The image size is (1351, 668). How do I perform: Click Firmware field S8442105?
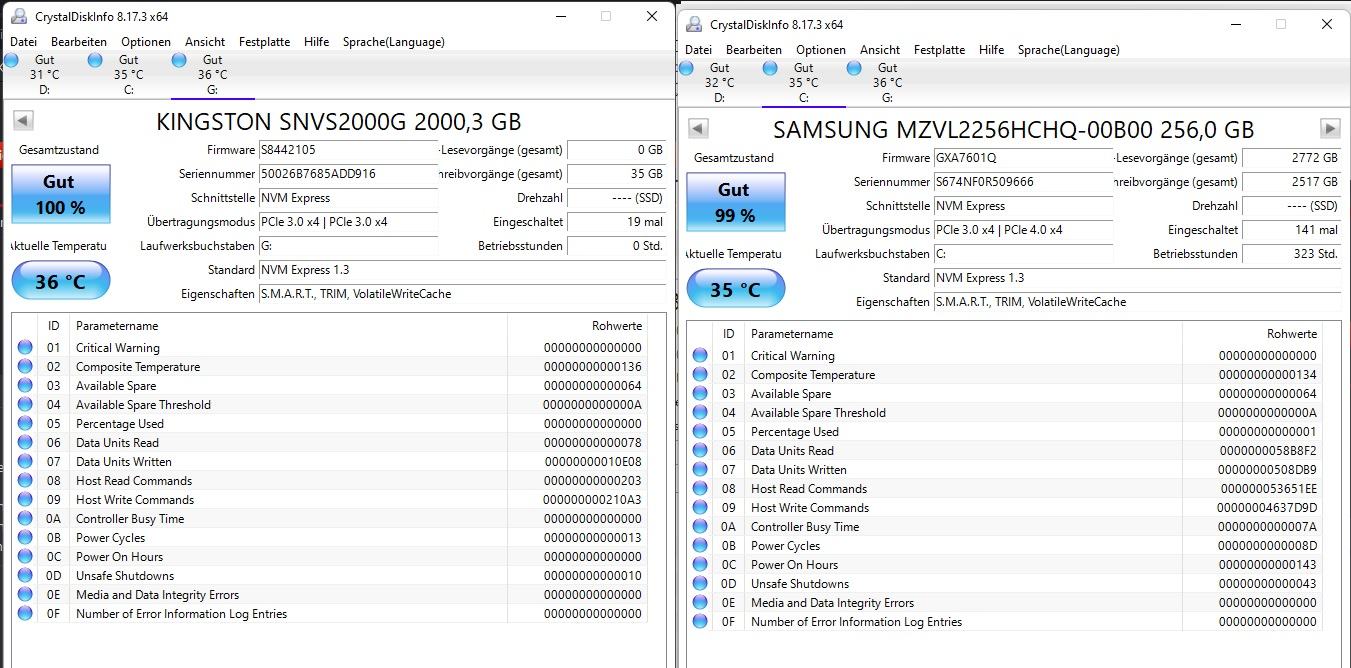pos(348,150)
